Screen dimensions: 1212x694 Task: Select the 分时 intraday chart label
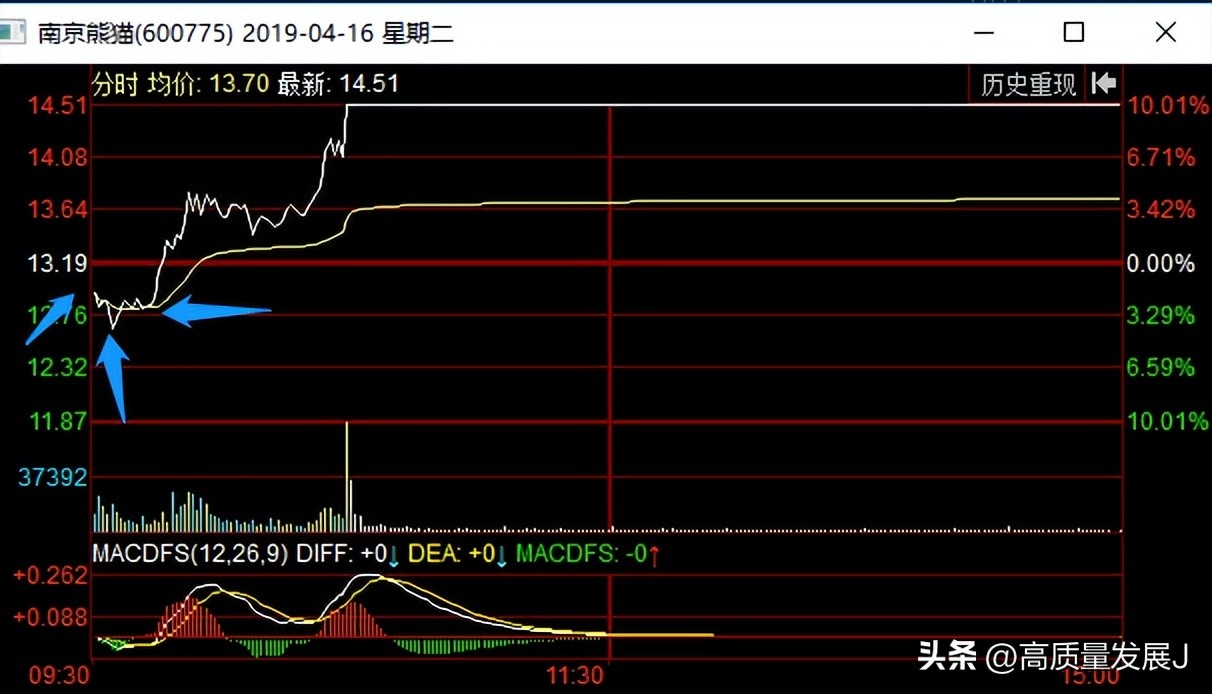coord(115,84)
